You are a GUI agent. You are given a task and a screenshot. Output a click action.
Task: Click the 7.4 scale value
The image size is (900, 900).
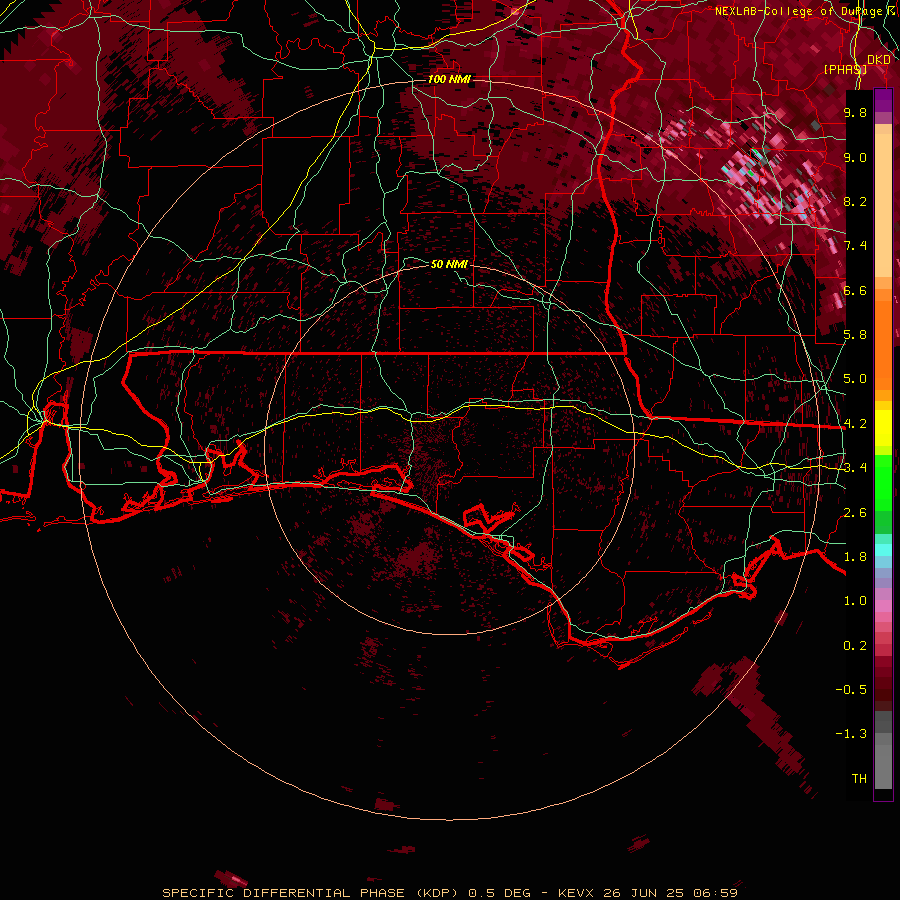coord(855,246)
